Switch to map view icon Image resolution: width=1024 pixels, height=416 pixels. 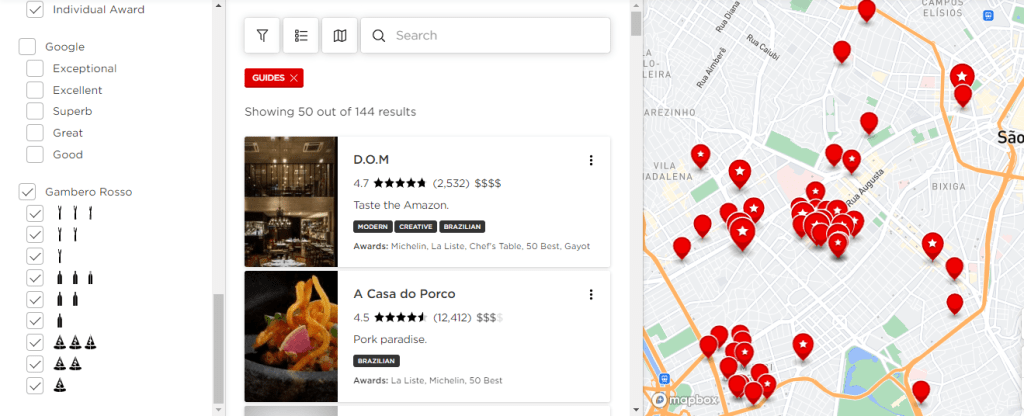coord(340,35)
